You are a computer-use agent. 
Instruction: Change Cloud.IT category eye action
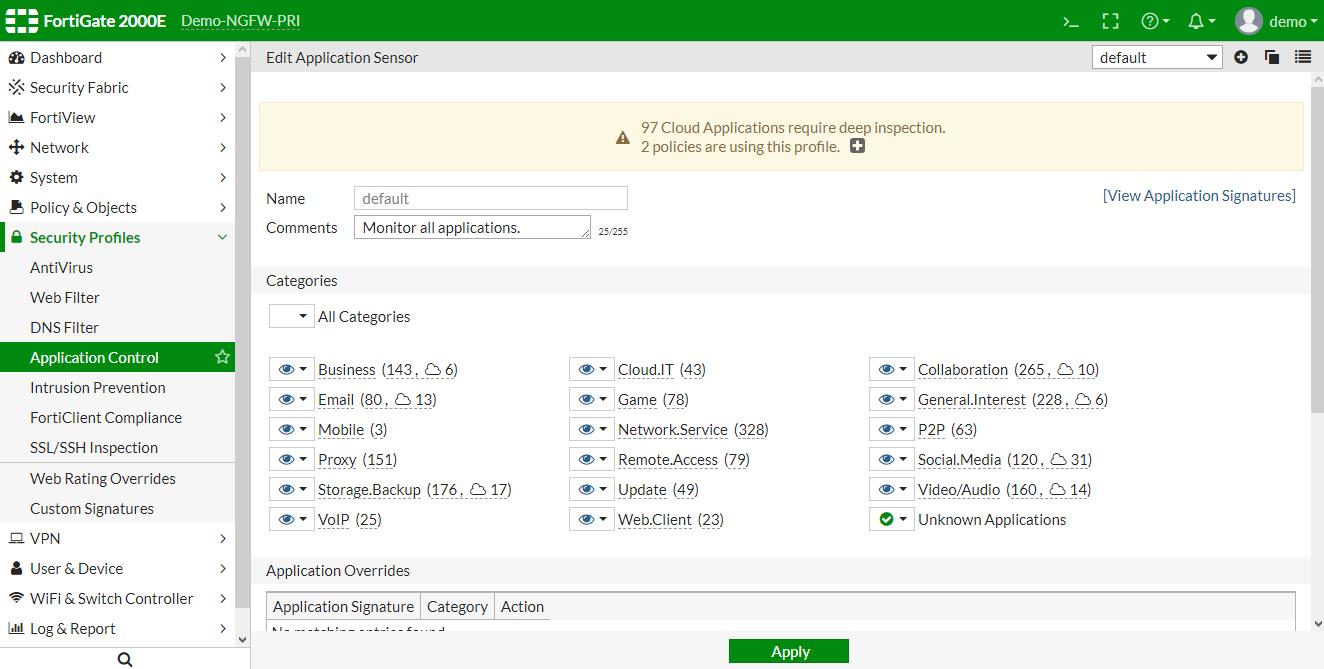click(592, 369)
